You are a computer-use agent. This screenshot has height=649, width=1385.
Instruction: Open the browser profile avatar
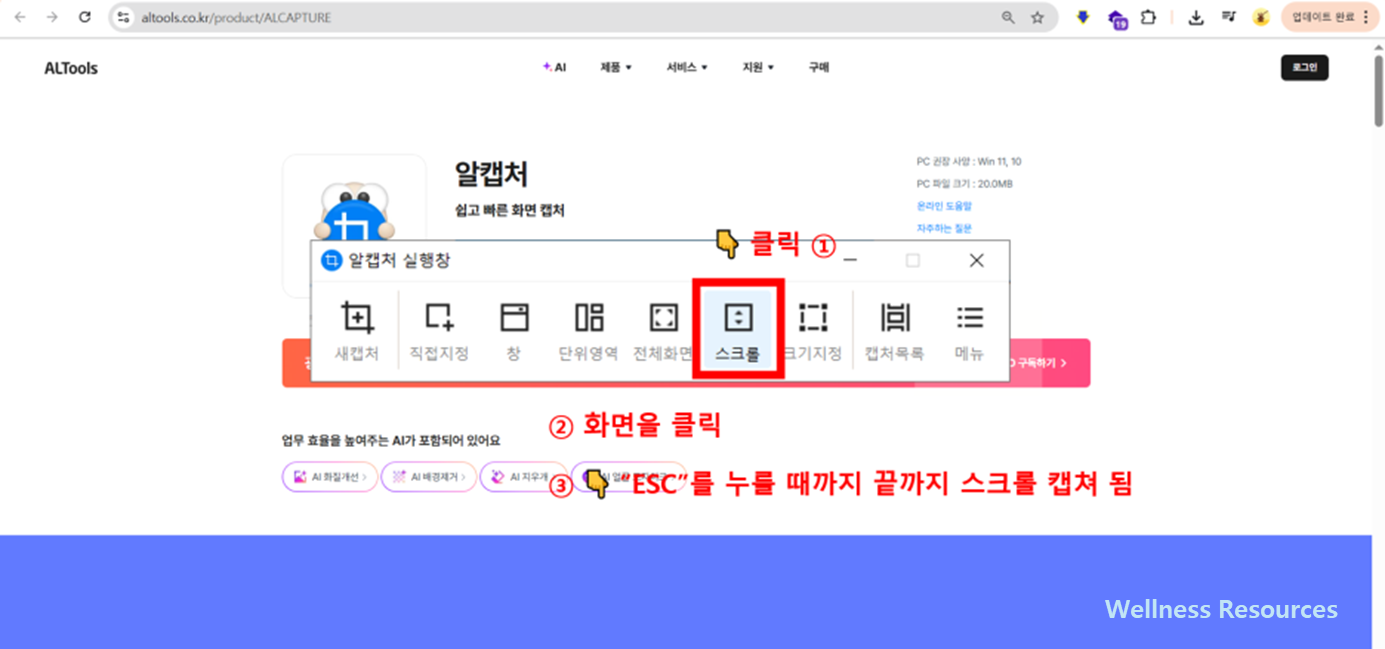tap(1262, 17)
